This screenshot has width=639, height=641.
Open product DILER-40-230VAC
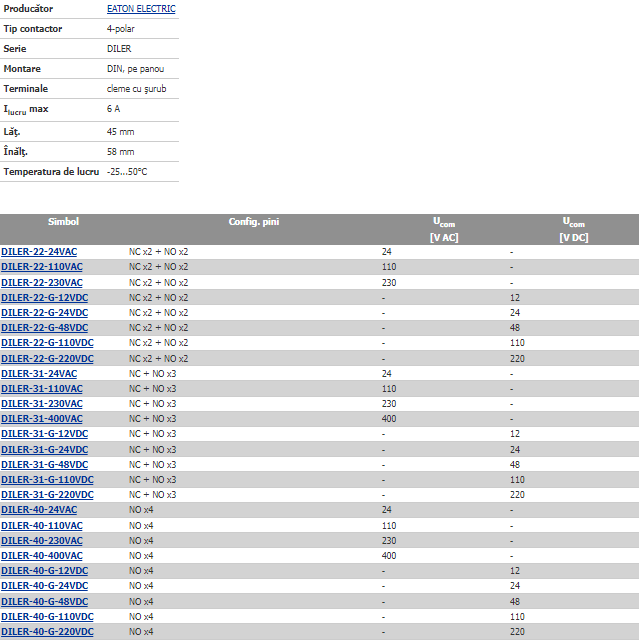(x=42, y=541)
